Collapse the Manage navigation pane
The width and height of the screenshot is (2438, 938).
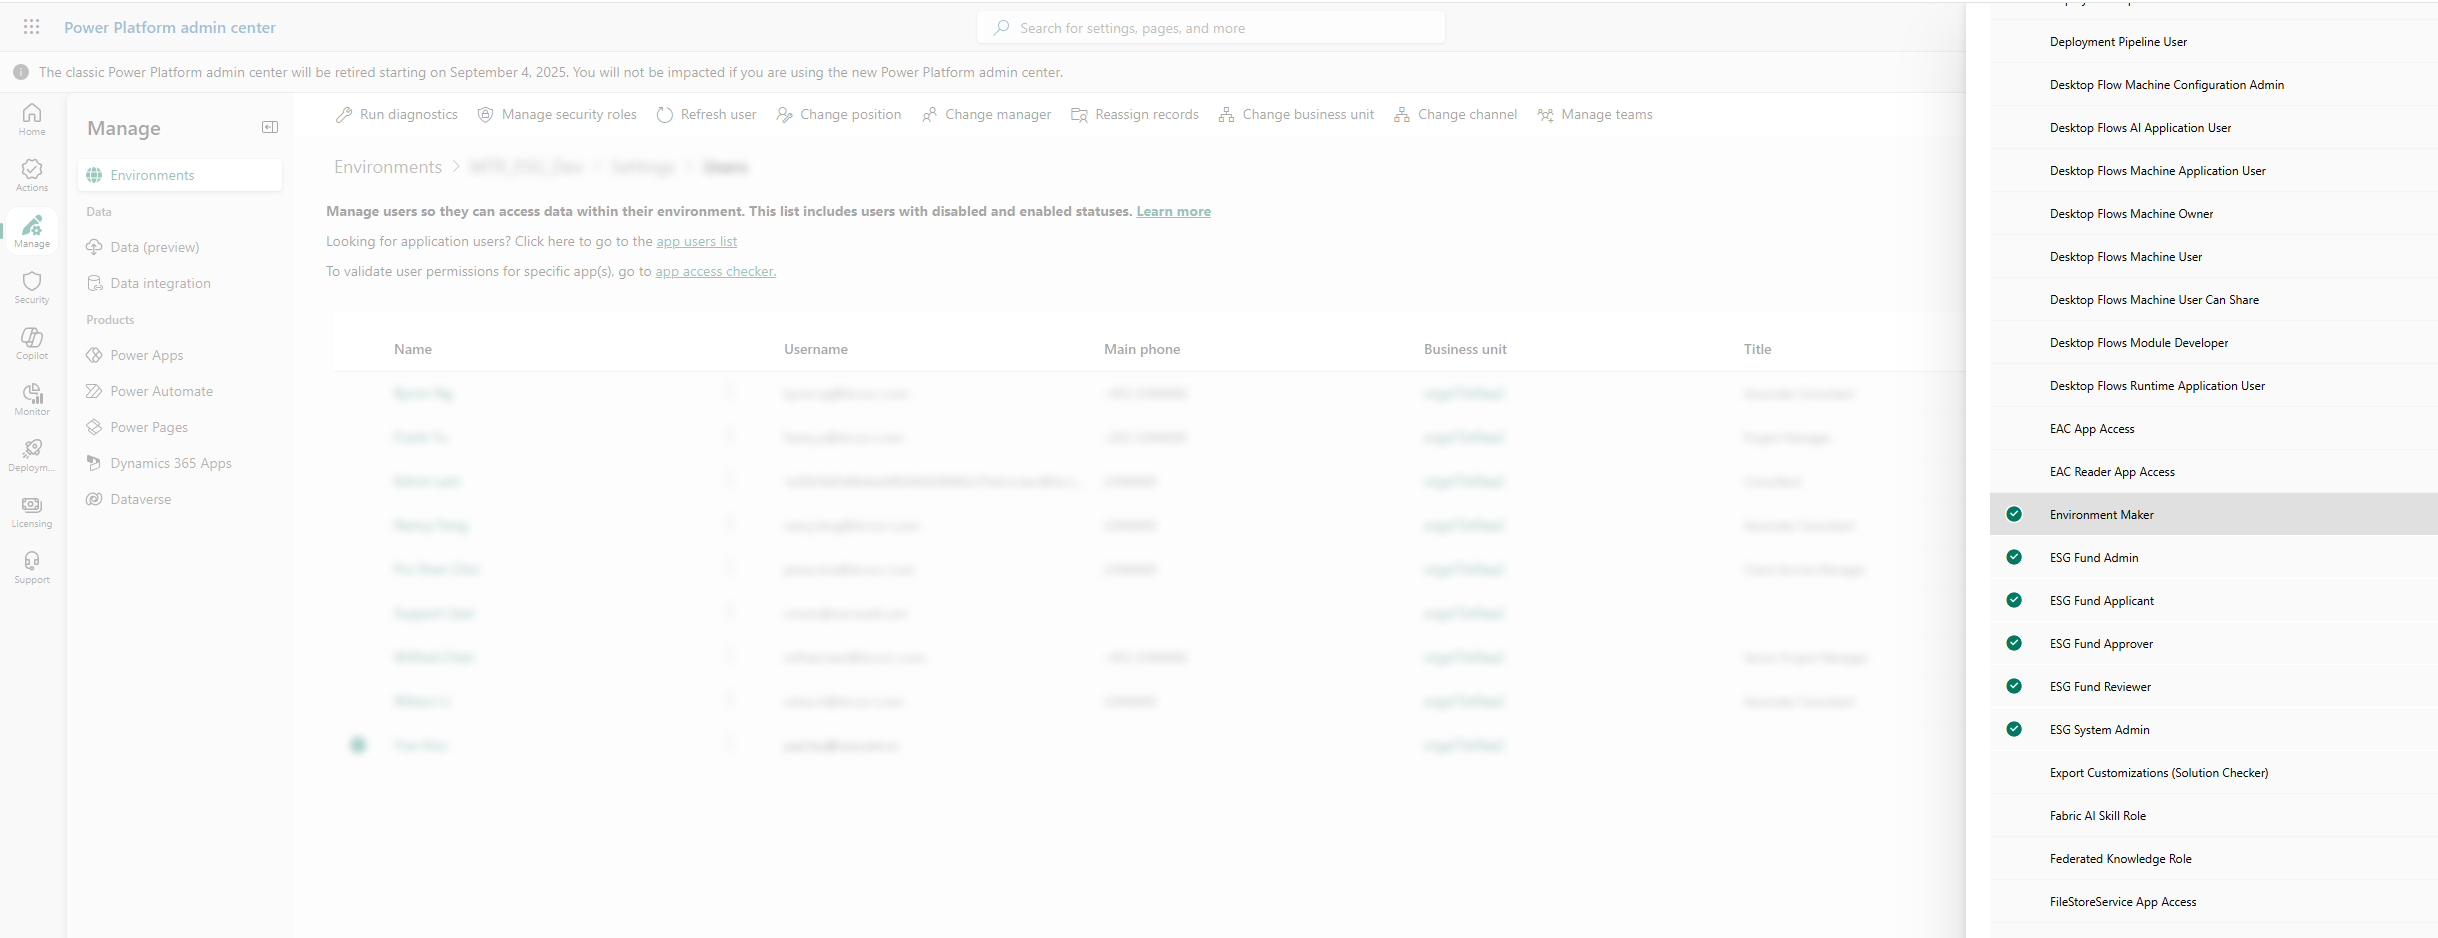click(x=270, y=127)
